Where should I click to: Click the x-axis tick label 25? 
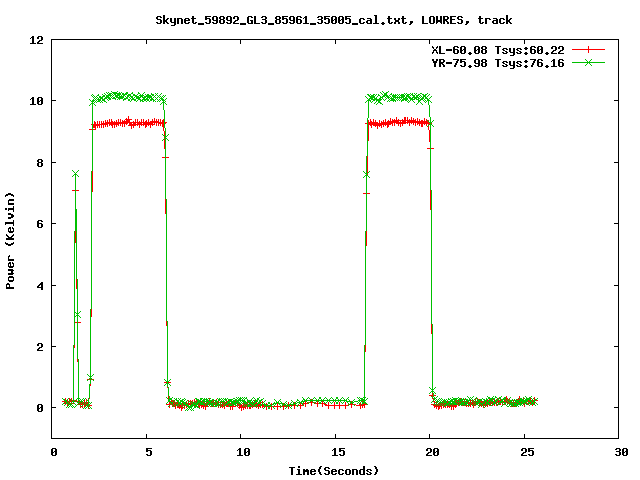tap(527, 452)
